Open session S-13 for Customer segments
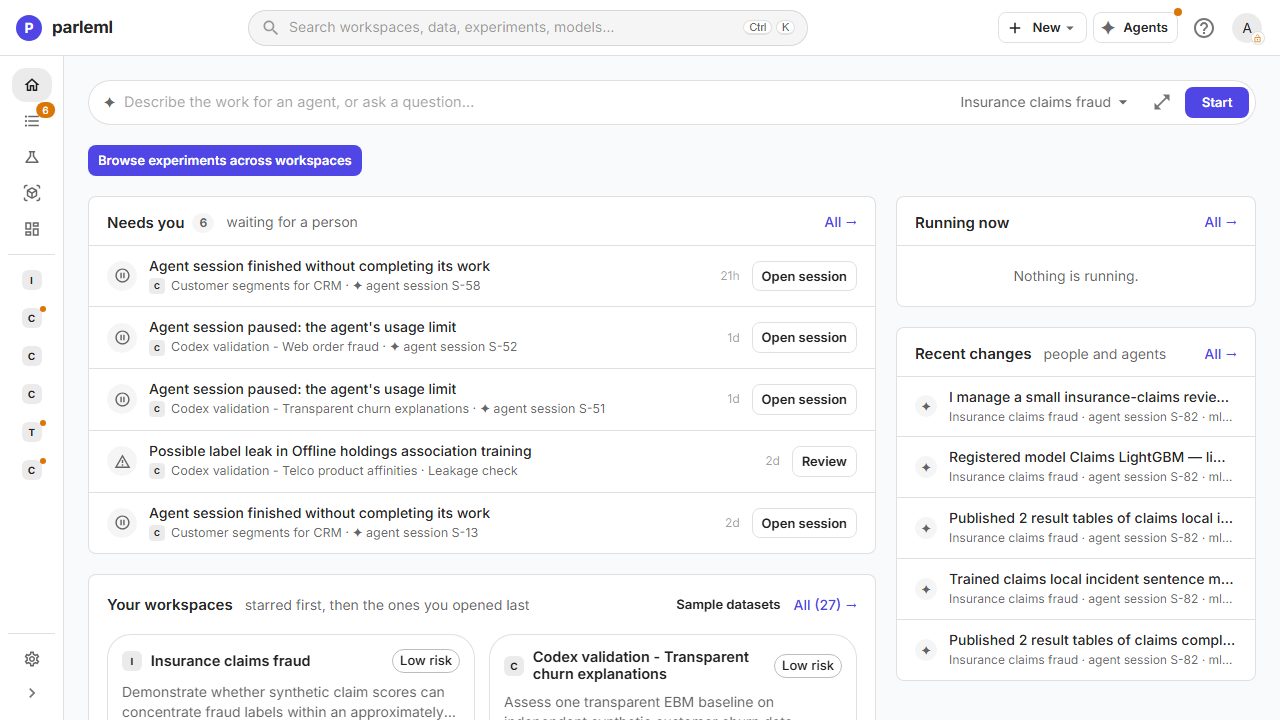This screenshot has height=720, width=1280. coord(804,523)
